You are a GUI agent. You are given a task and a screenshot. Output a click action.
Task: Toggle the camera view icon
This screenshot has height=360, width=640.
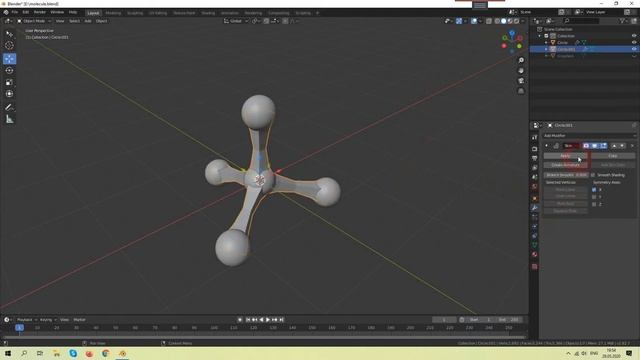pyautogui.click(x=521, y=81)
